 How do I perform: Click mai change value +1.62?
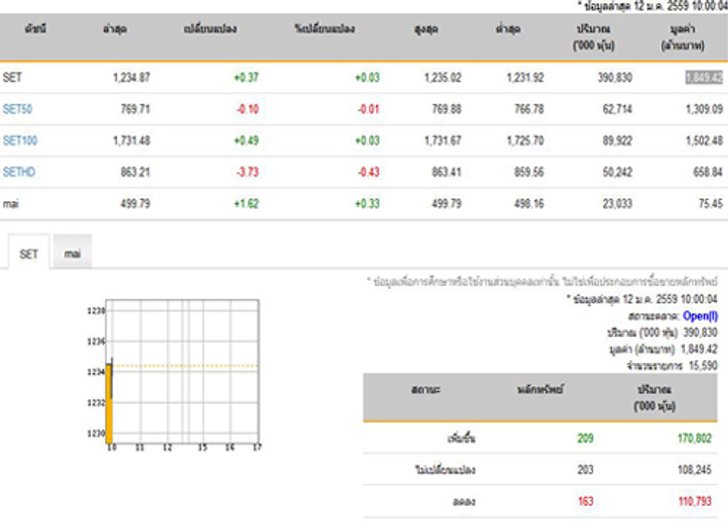click(x=246, y=204)
